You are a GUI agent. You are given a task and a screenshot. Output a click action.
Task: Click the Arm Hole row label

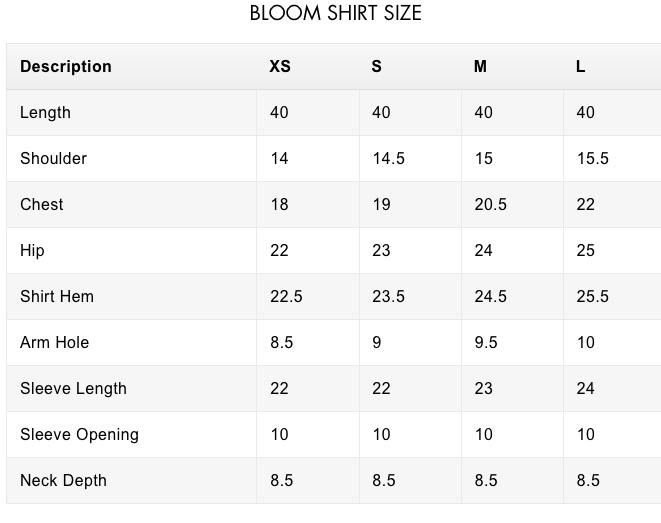pyautogui.click(x=54, y=343)
